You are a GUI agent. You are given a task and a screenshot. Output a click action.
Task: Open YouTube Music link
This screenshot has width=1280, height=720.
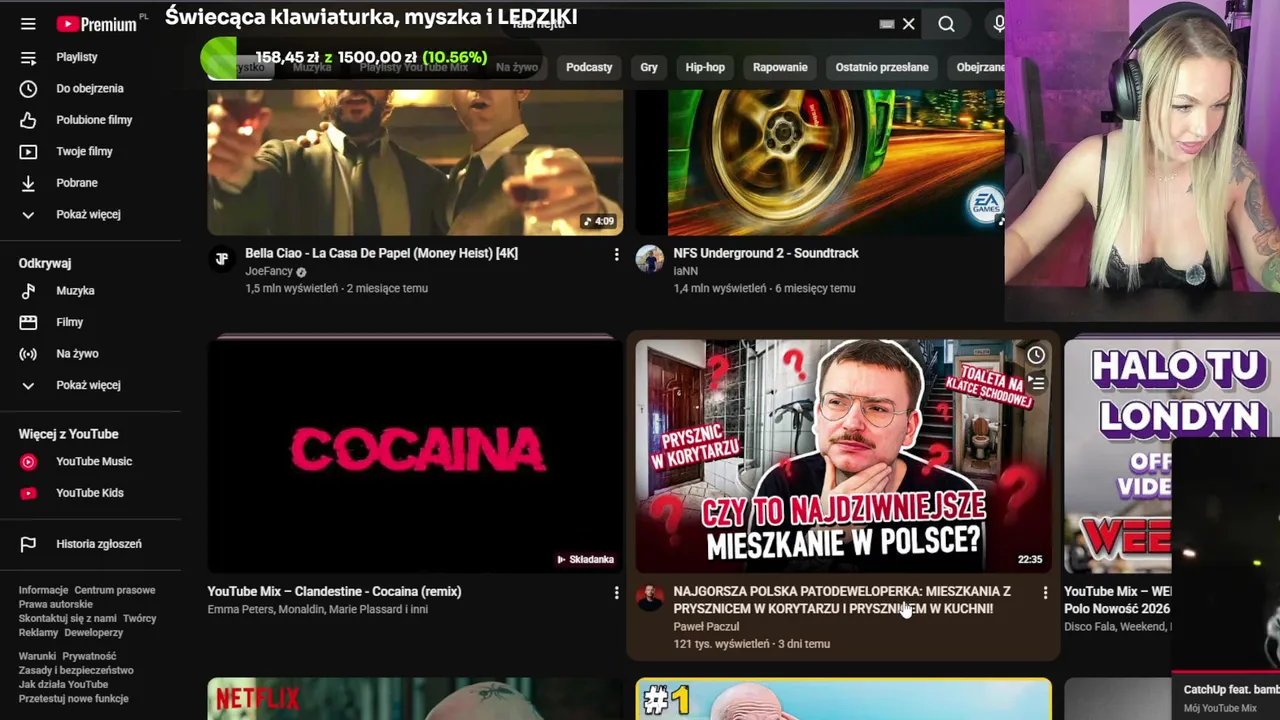click(x=93, y=461)
